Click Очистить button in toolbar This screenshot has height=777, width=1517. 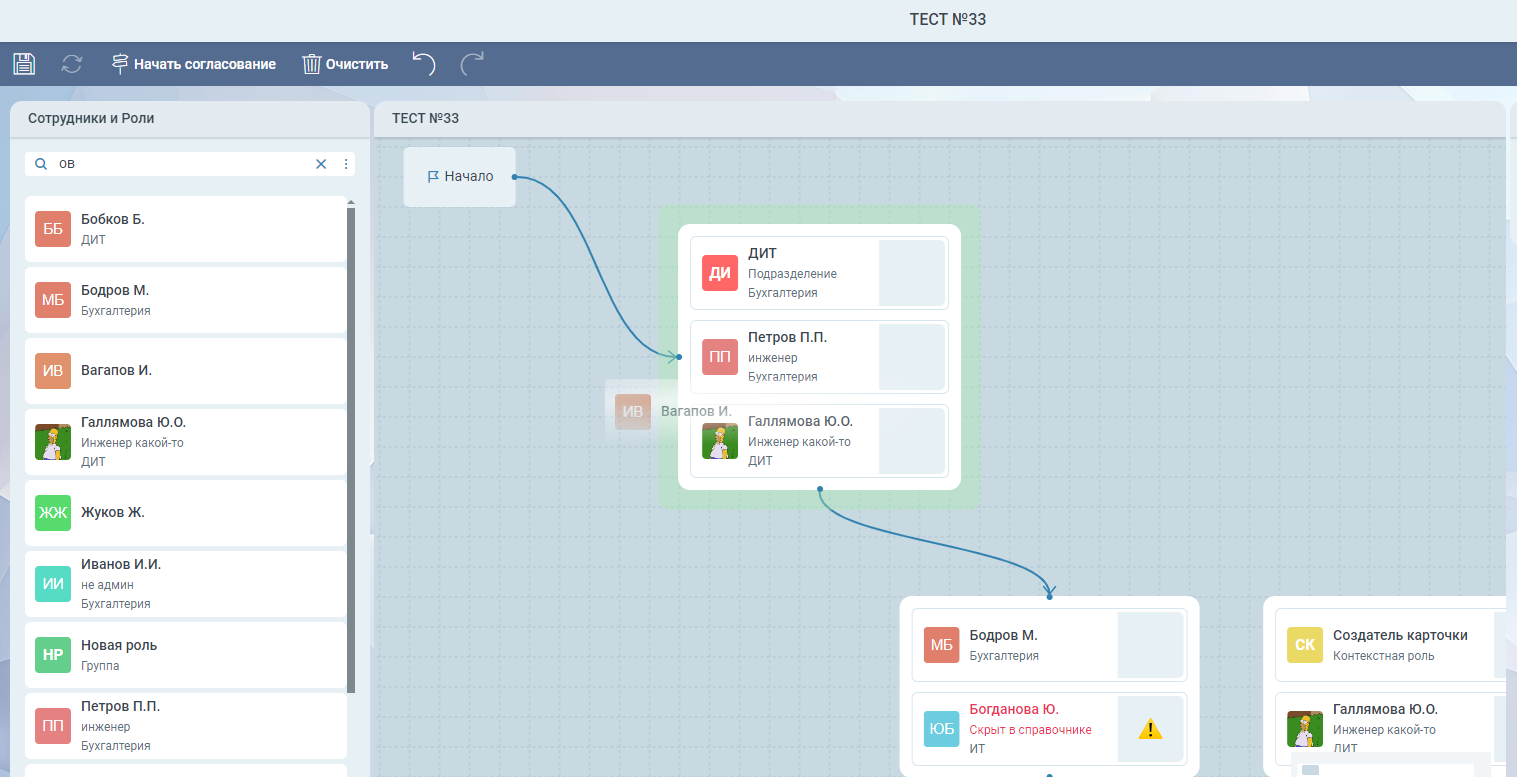point(345,64)
